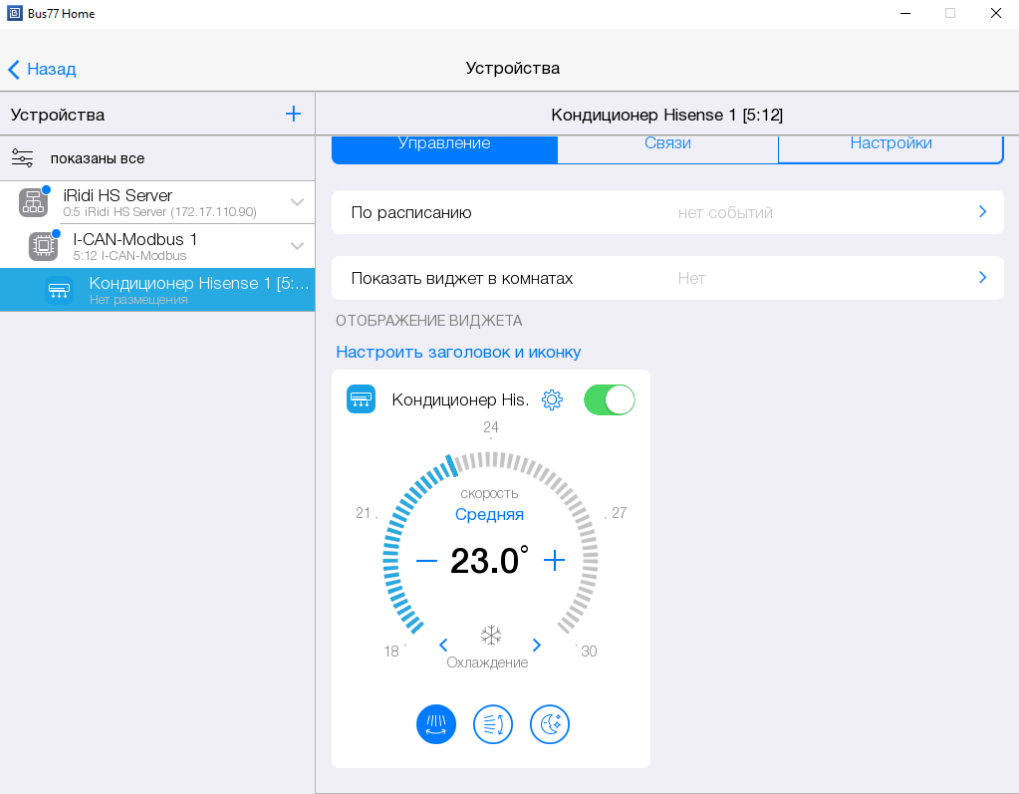This screenshot has height=794, width=1019.
Task: Toggle the vertical swing louver button
Action: tap(493, 724)
